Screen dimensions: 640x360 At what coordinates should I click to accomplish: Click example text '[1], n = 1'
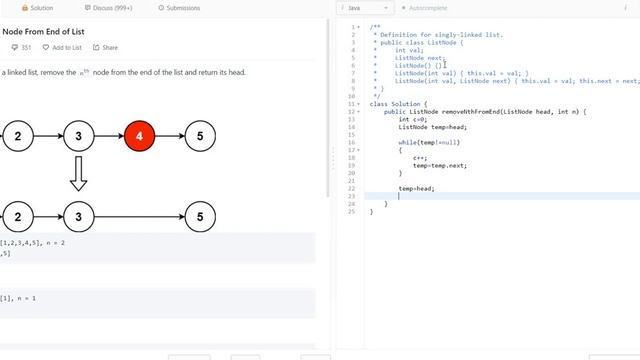18,298
